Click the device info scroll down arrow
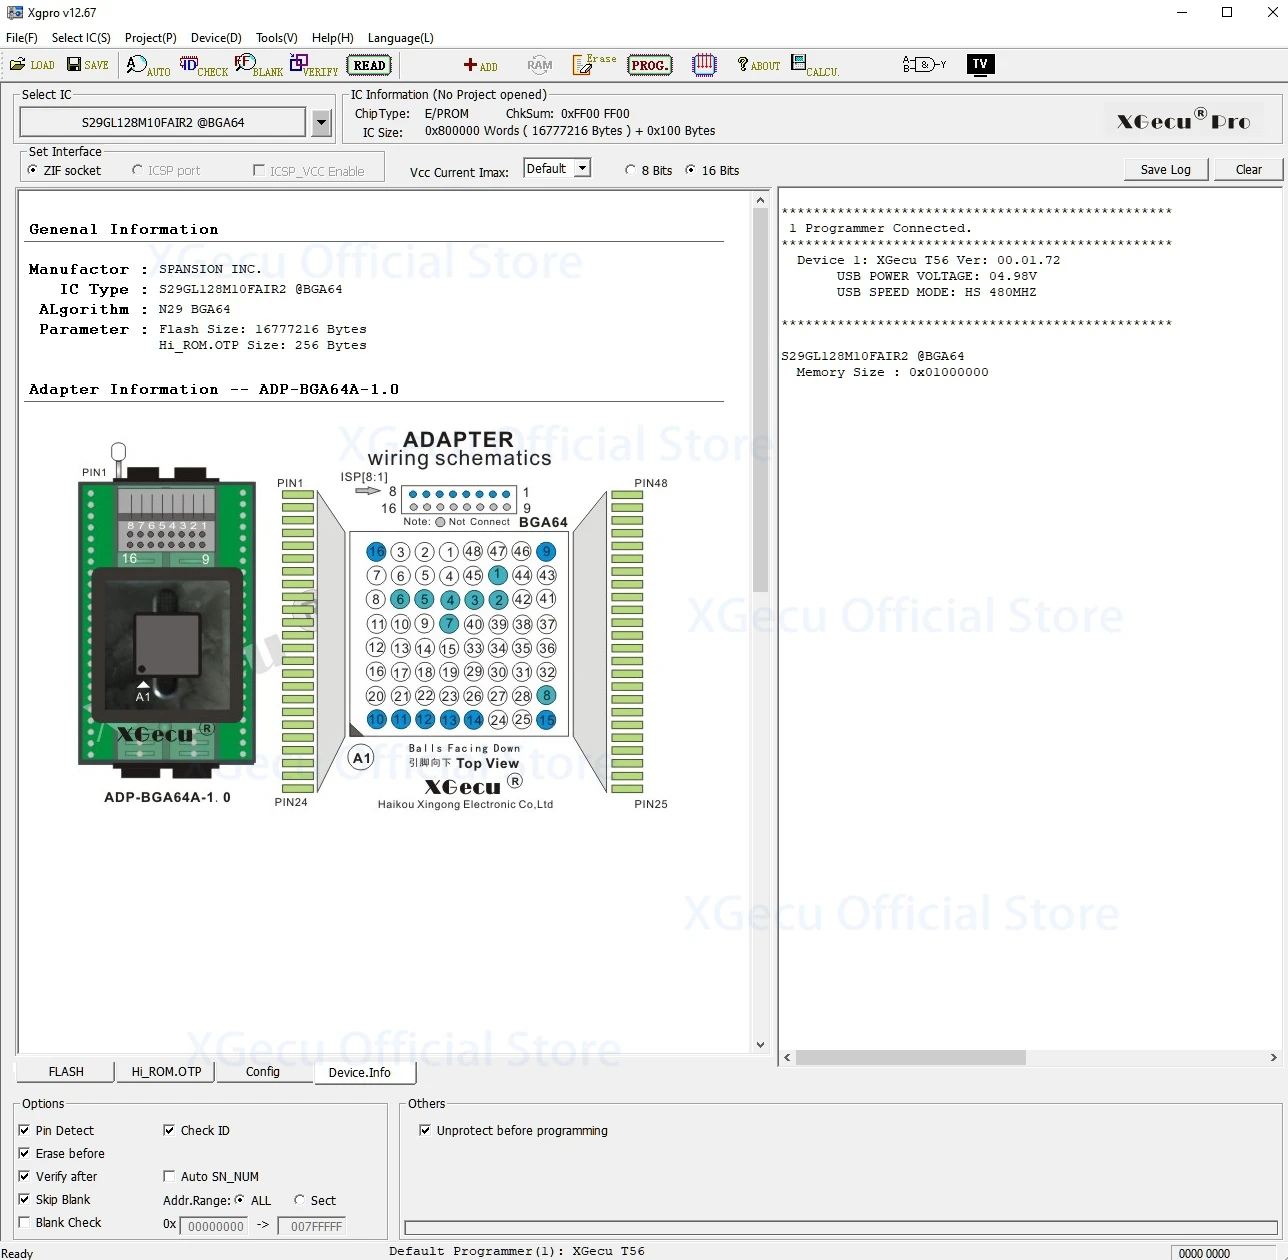This screenshot has width=1288, height=1260. point(761,1045)
